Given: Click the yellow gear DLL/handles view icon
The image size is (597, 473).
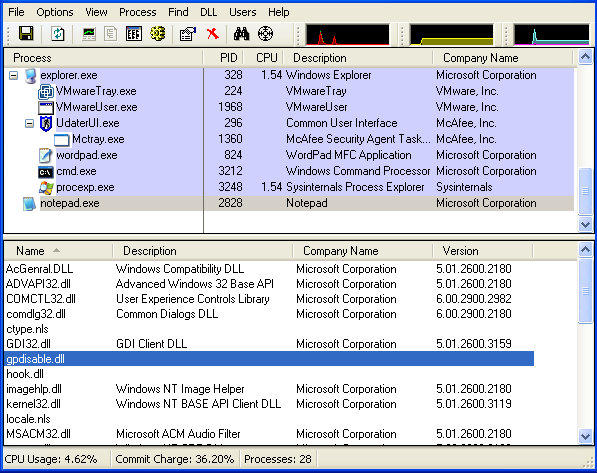Looking at the screenshot, I should point(157,34).
